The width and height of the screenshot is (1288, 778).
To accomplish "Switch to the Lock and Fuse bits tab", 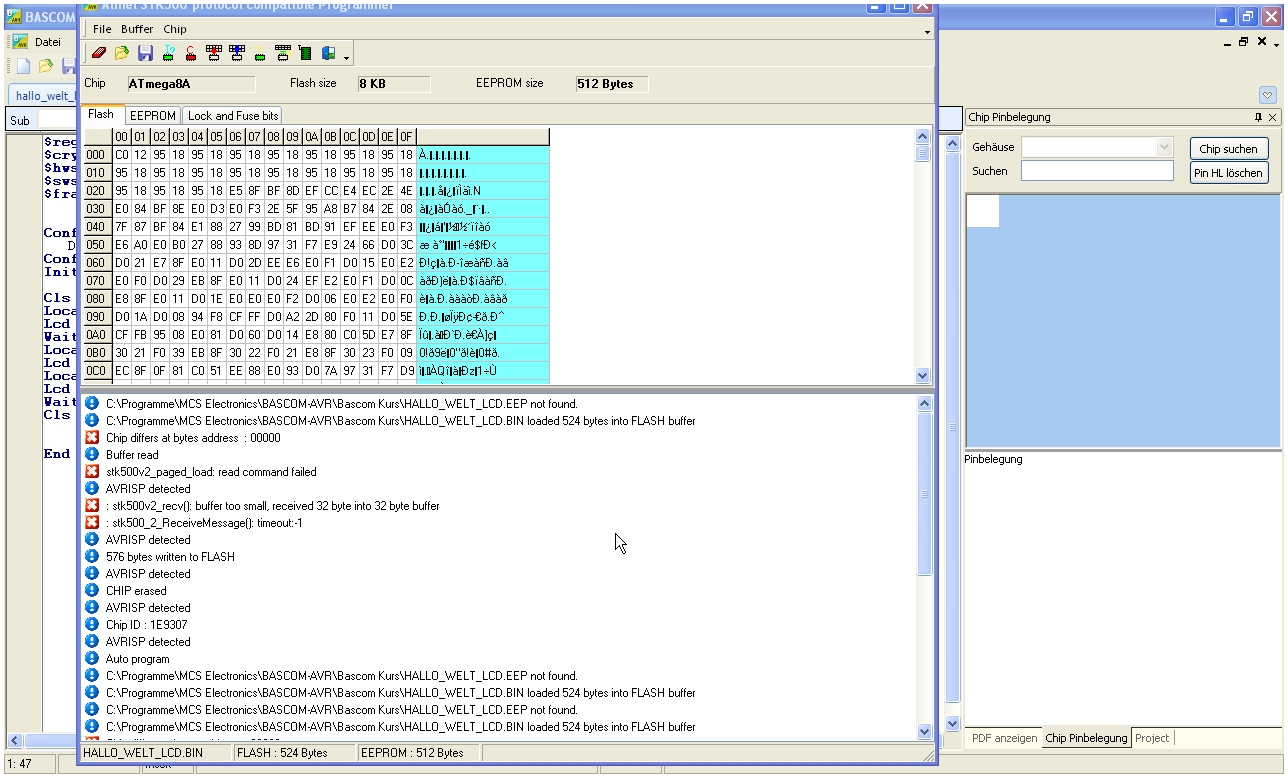I will pos(234,116).
